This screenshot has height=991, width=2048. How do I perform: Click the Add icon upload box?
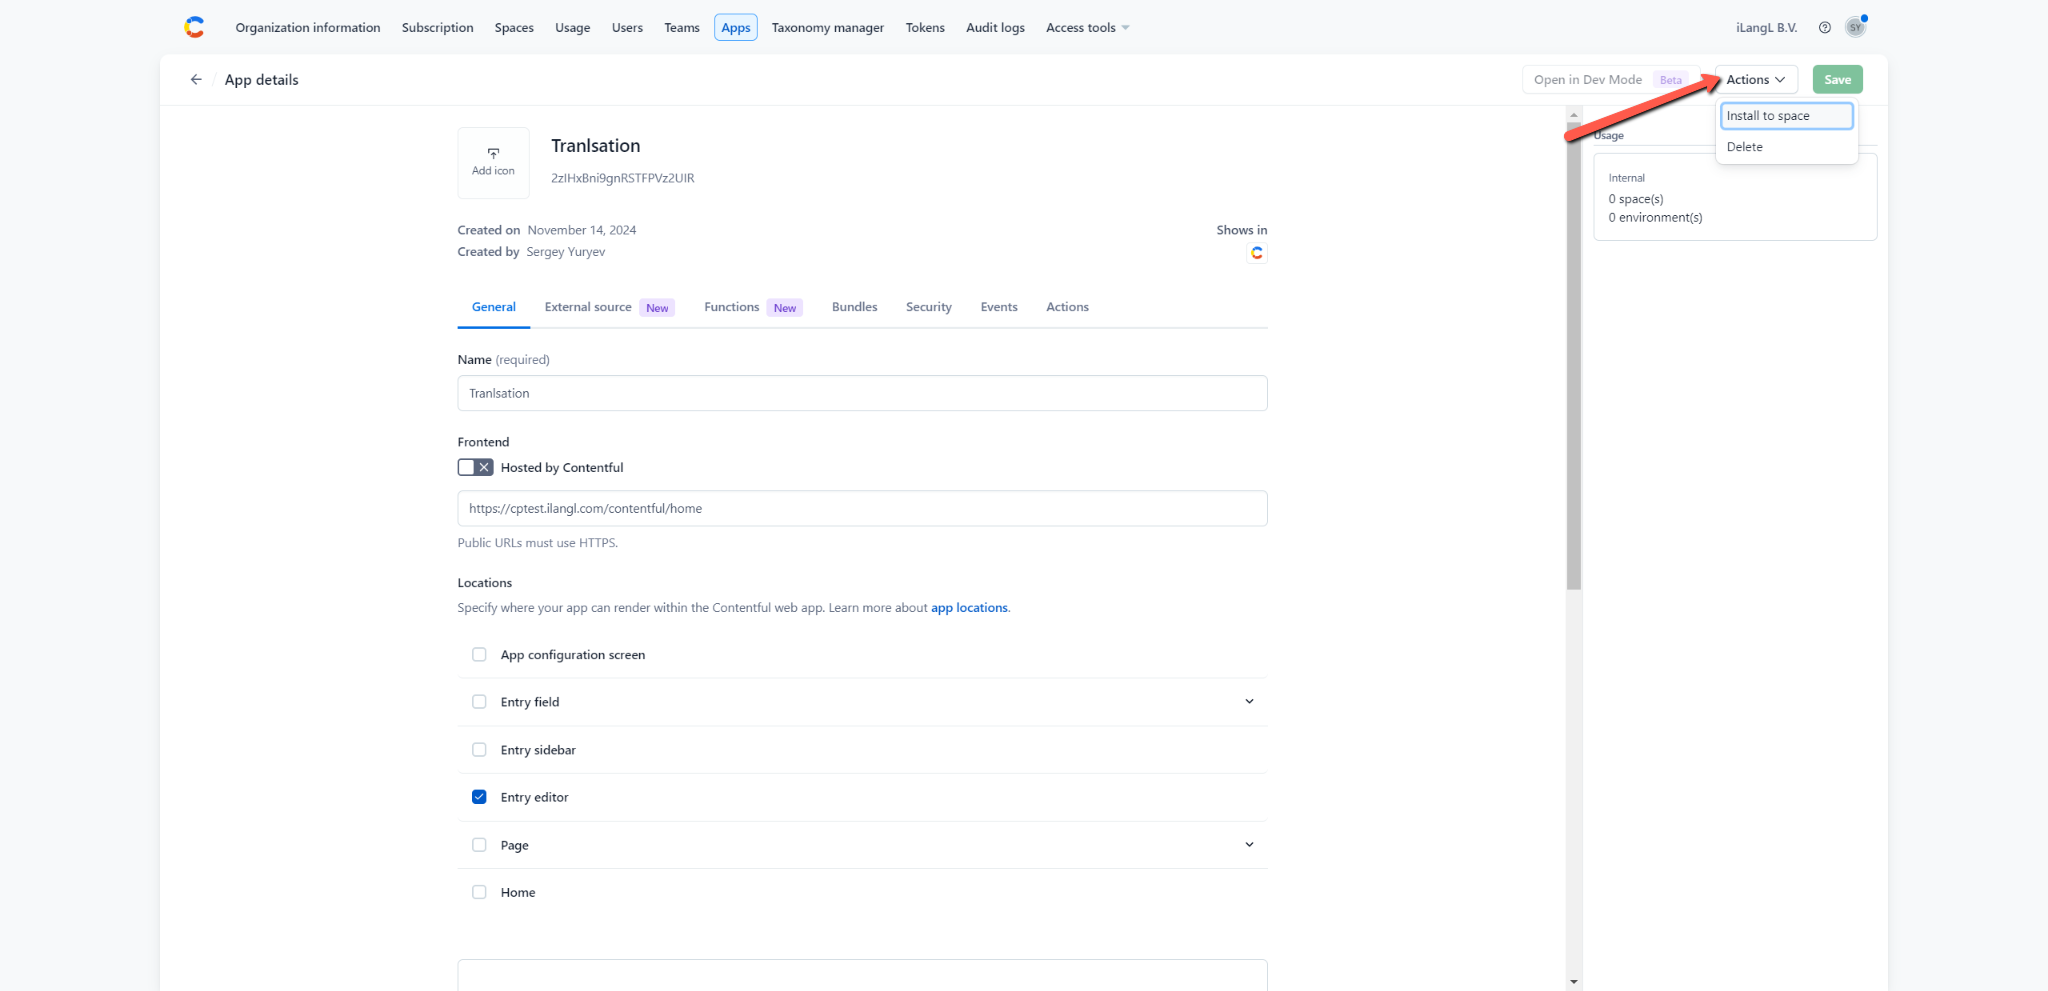(x=493, y=162)
